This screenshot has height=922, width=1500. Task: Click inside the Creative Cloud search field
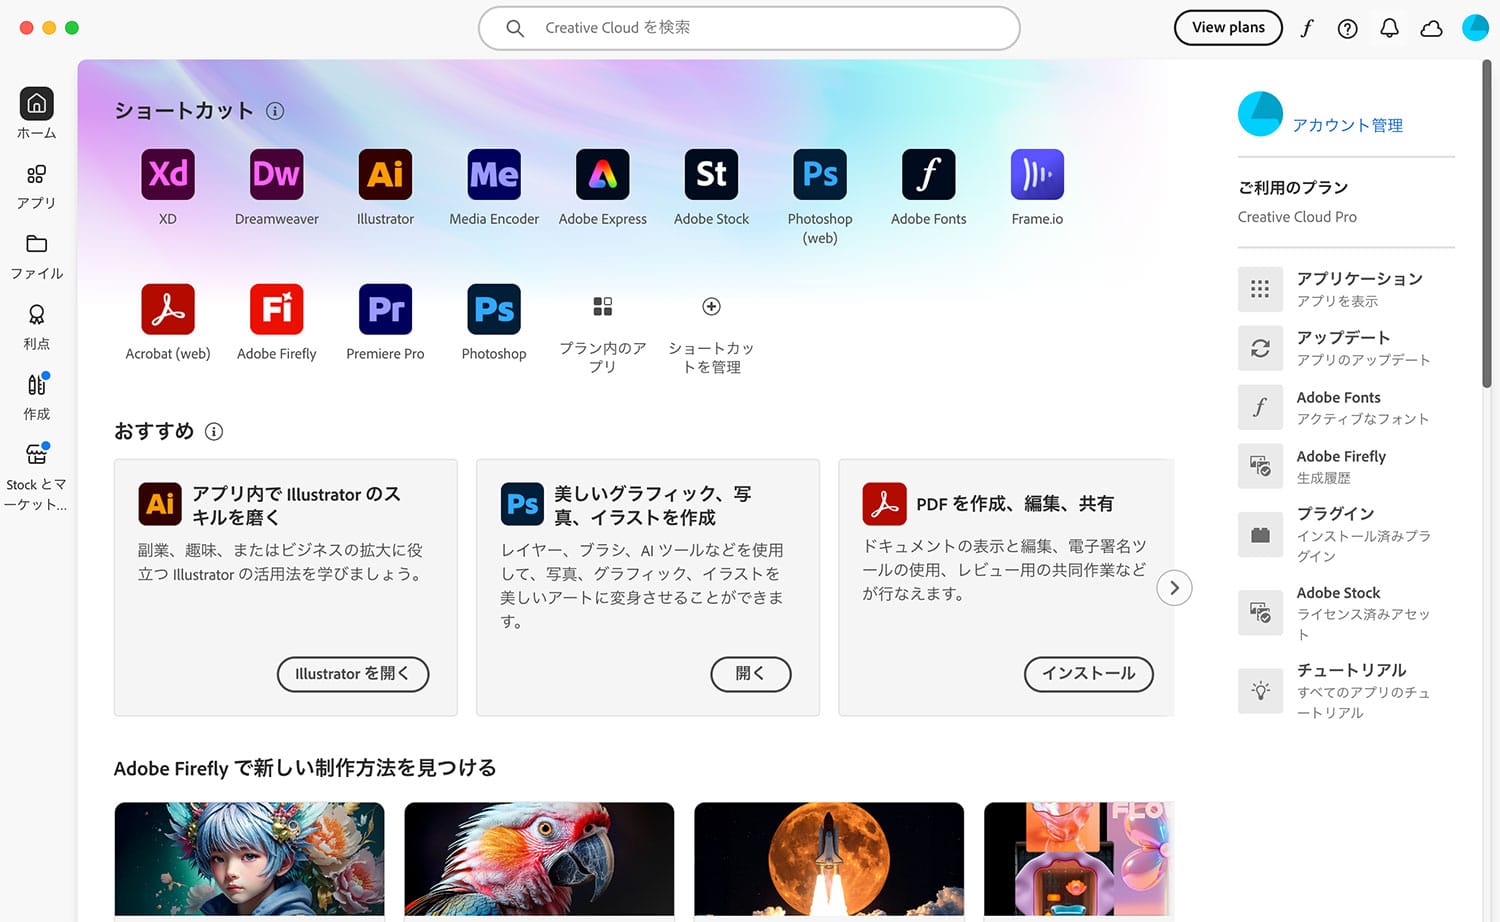pos(749,28)
